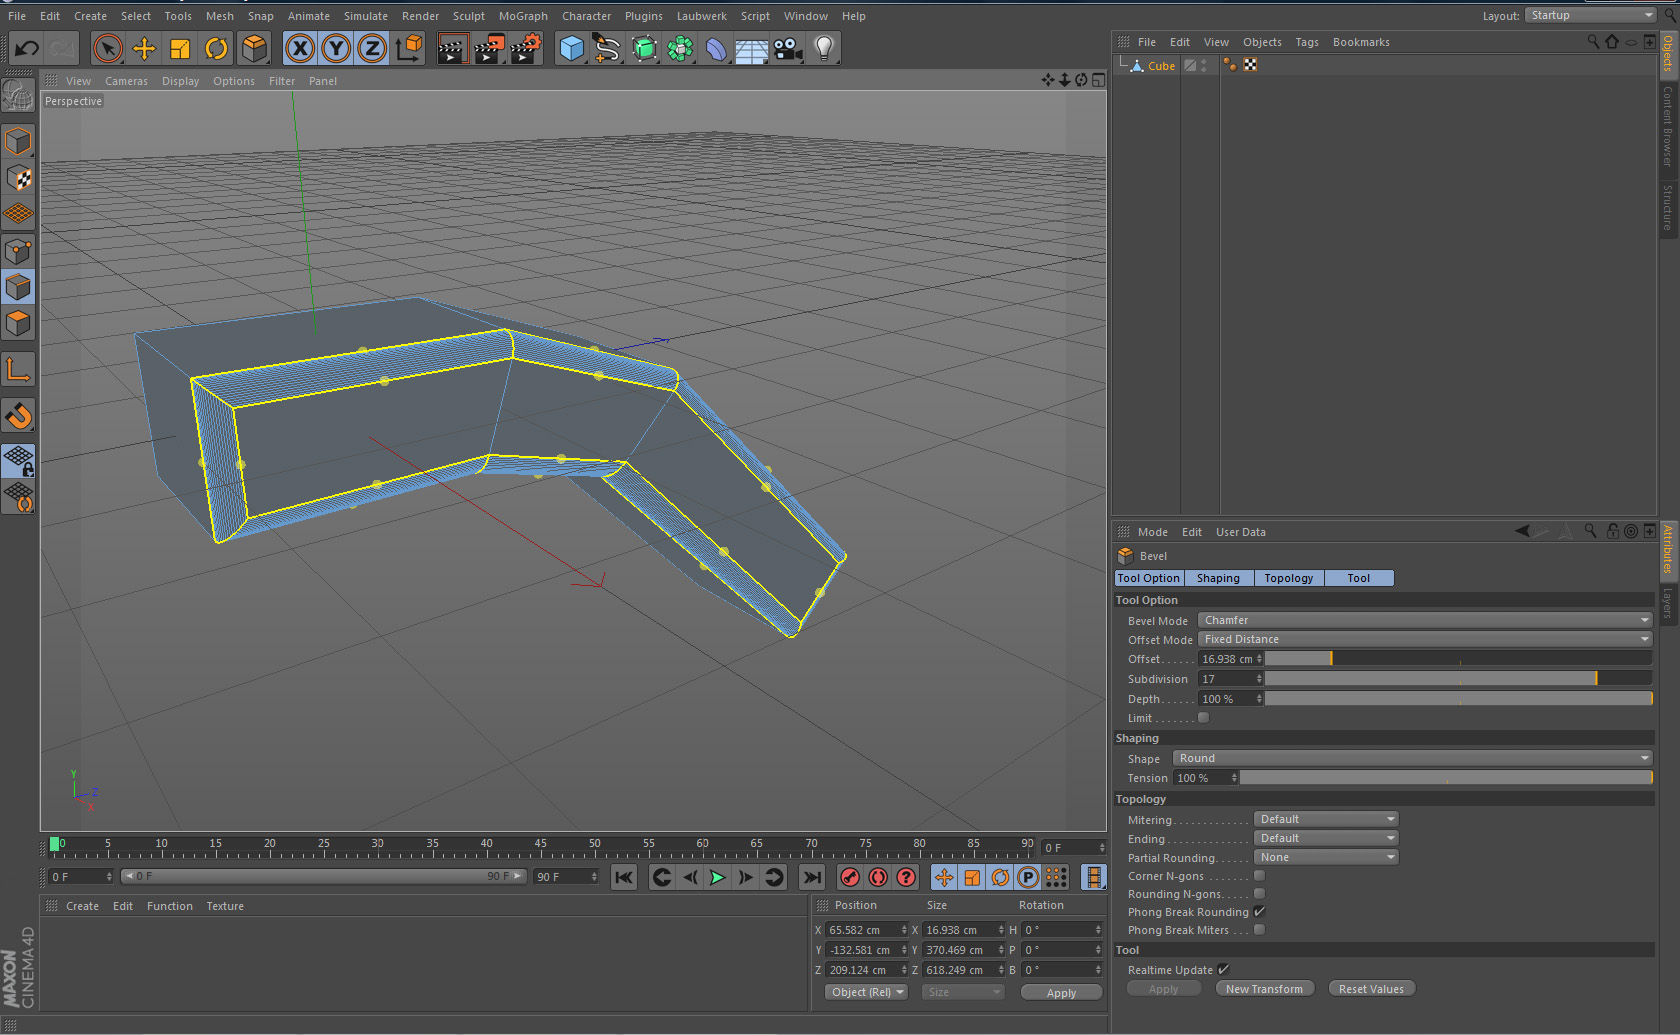Enable Texture mode icon
Viewport: 1680px width, 1035px height.
pos(18,178)
